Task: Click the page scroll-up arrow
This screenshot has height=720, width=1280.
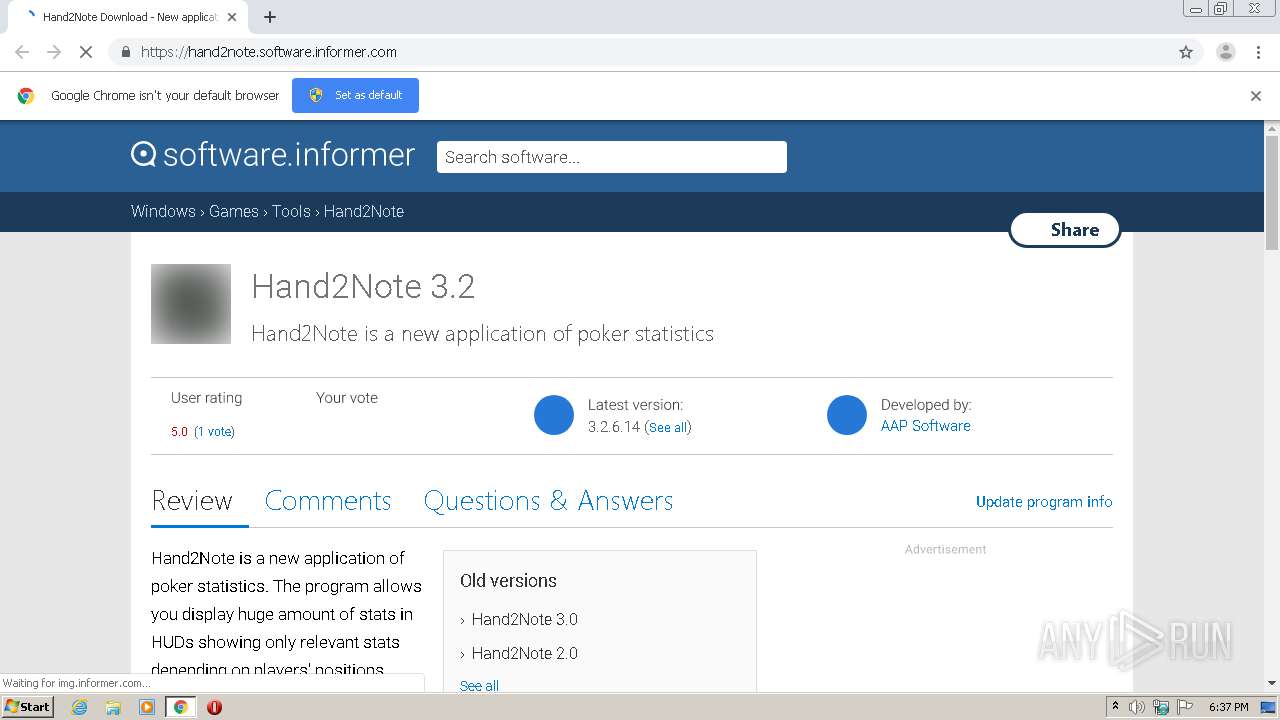Action: (x=1272, y=128)
